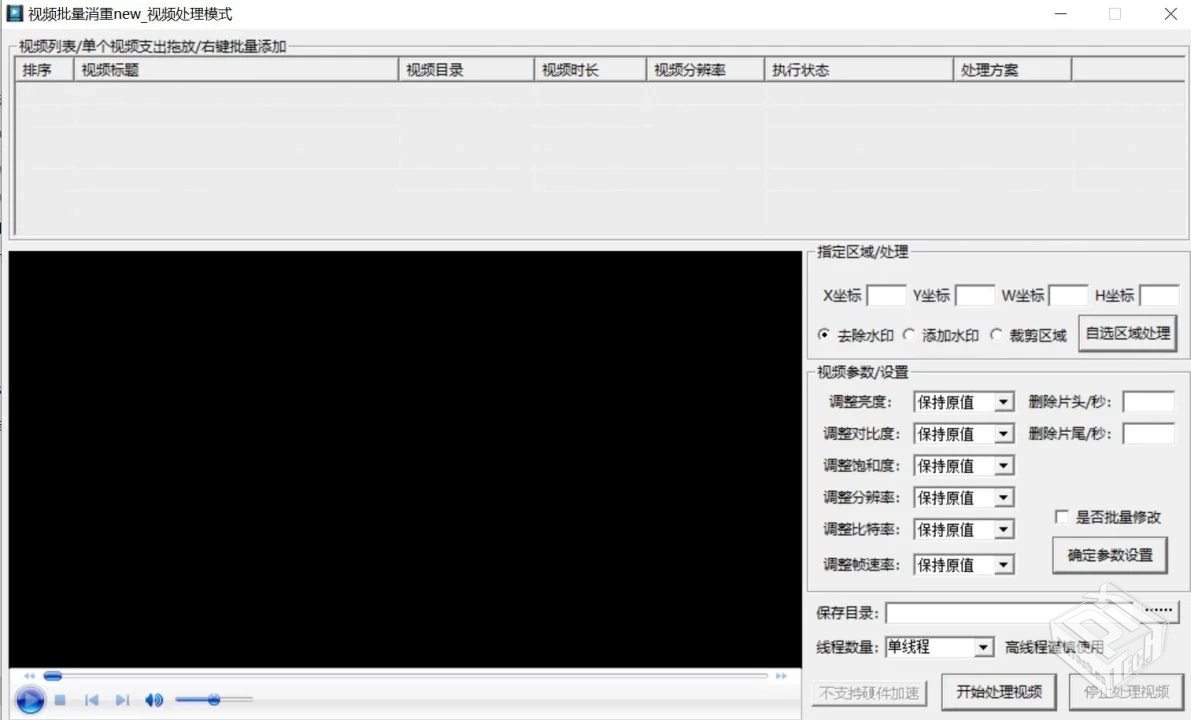Click the stop playback icon
The height and width of the screenshot is (720, 1191).
(60, 700)
